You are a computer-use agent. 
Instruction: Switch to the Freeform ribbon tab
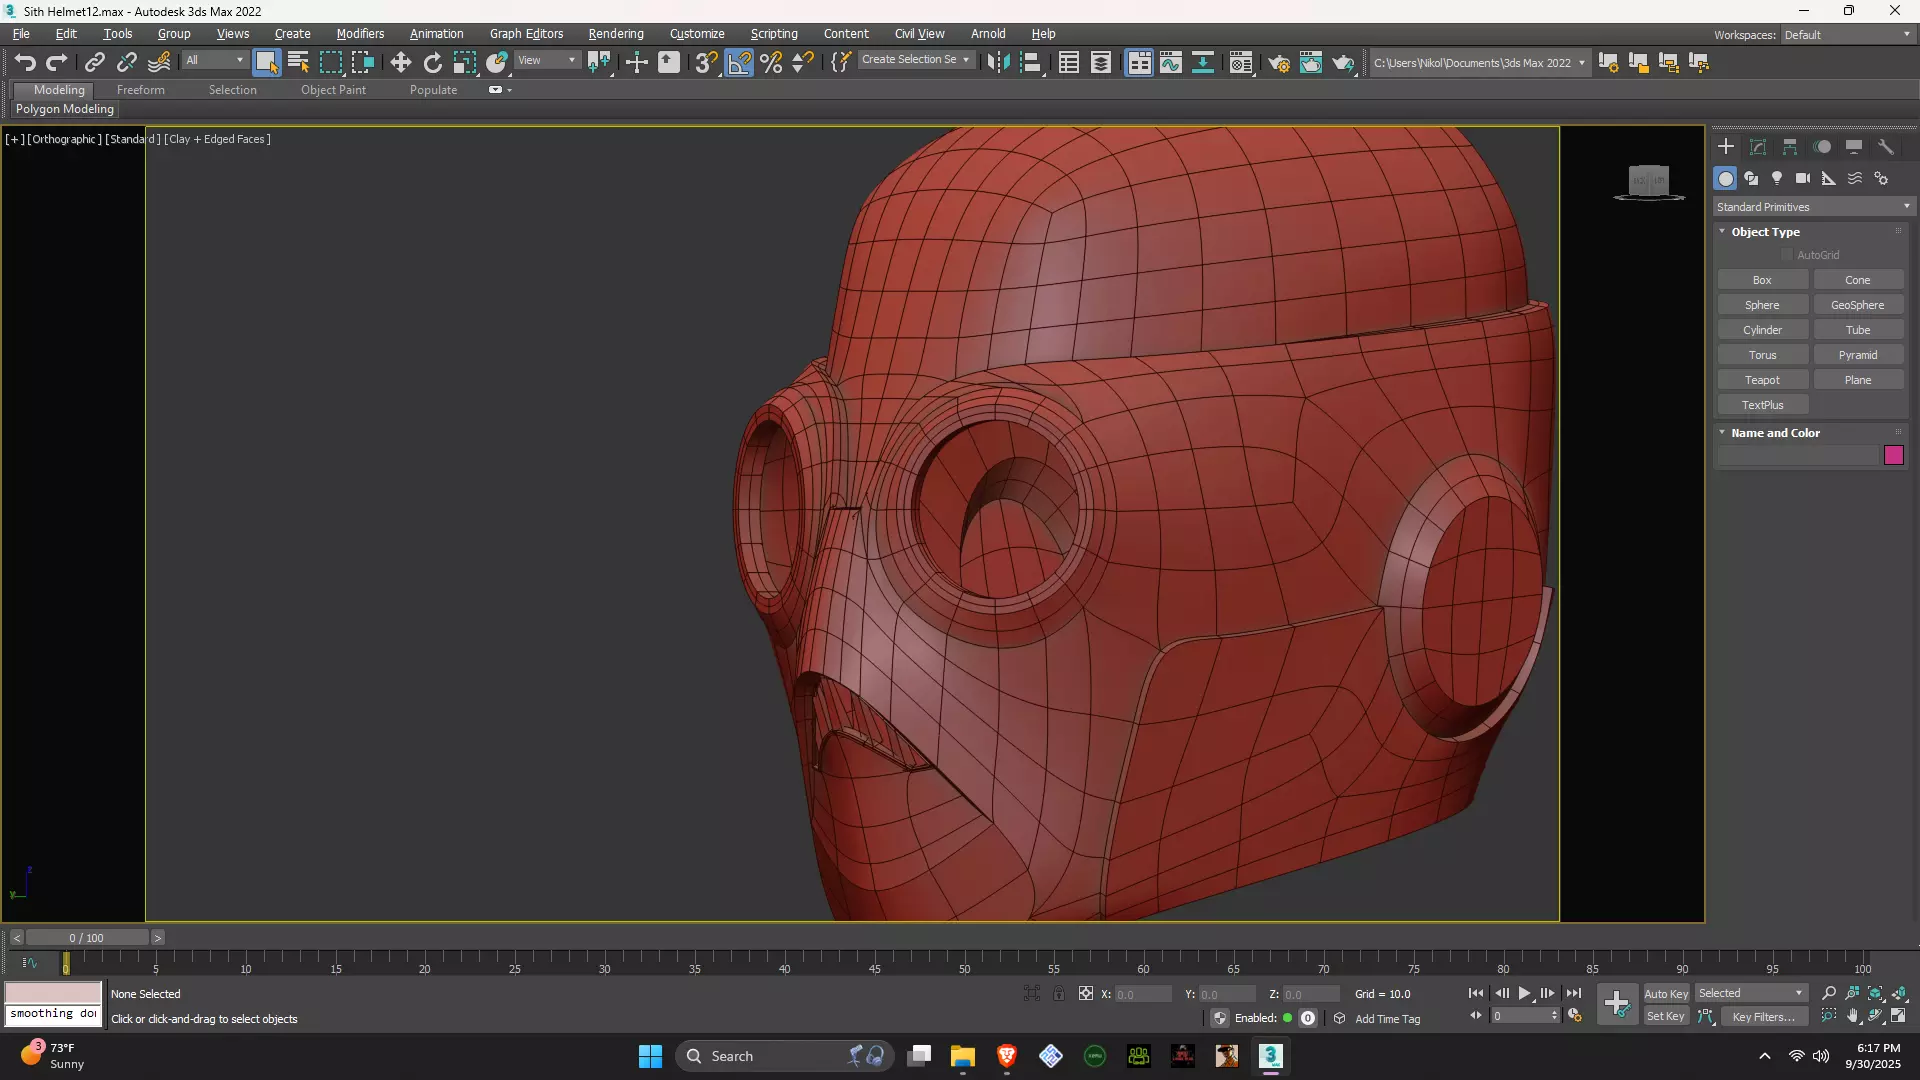point(141,90)
